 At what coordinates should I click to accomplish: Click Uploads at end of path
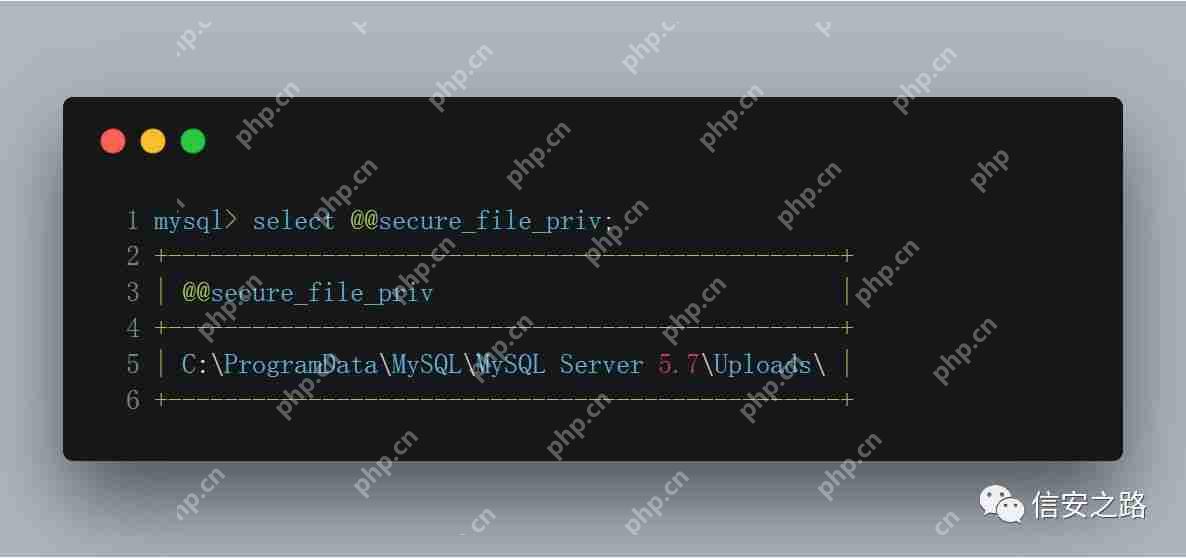(762, 365)
